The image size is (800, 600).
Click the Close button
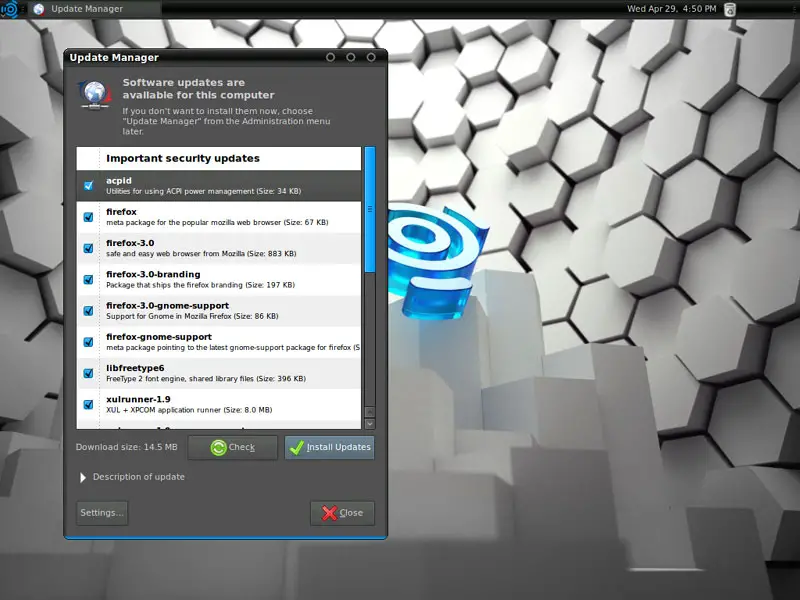(342, 513)
